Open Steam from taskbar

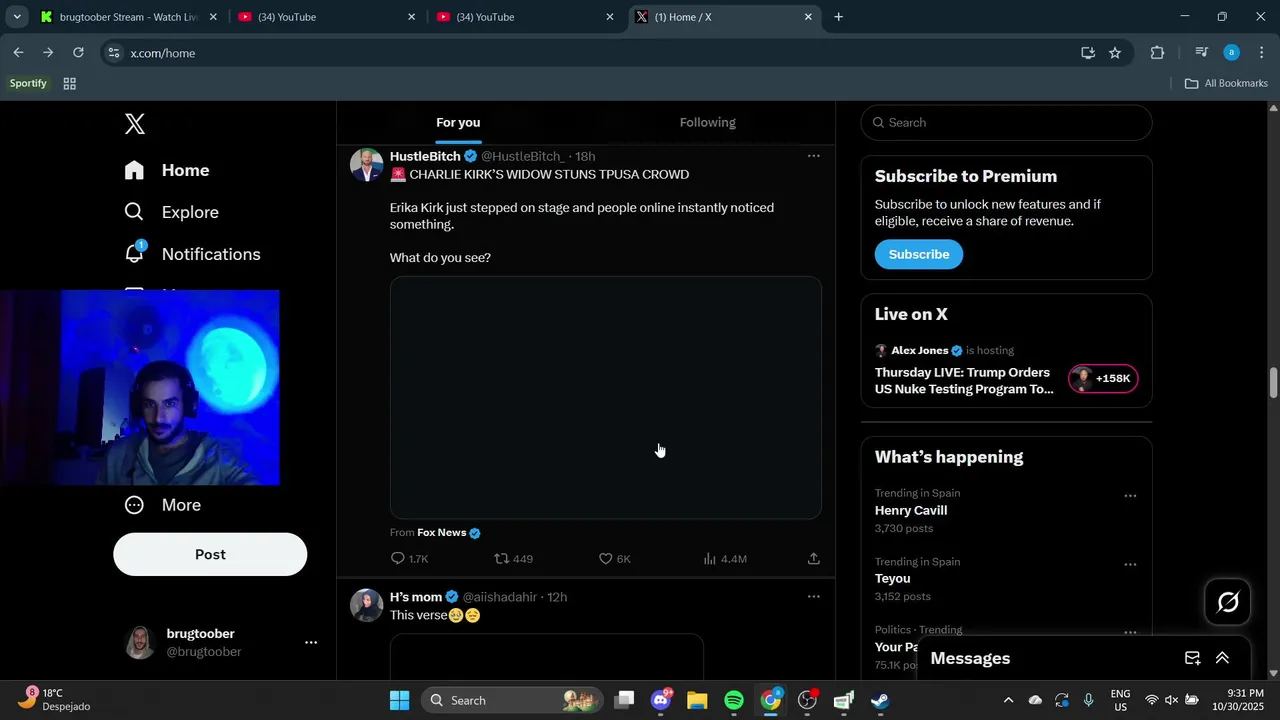pos(880,700)
